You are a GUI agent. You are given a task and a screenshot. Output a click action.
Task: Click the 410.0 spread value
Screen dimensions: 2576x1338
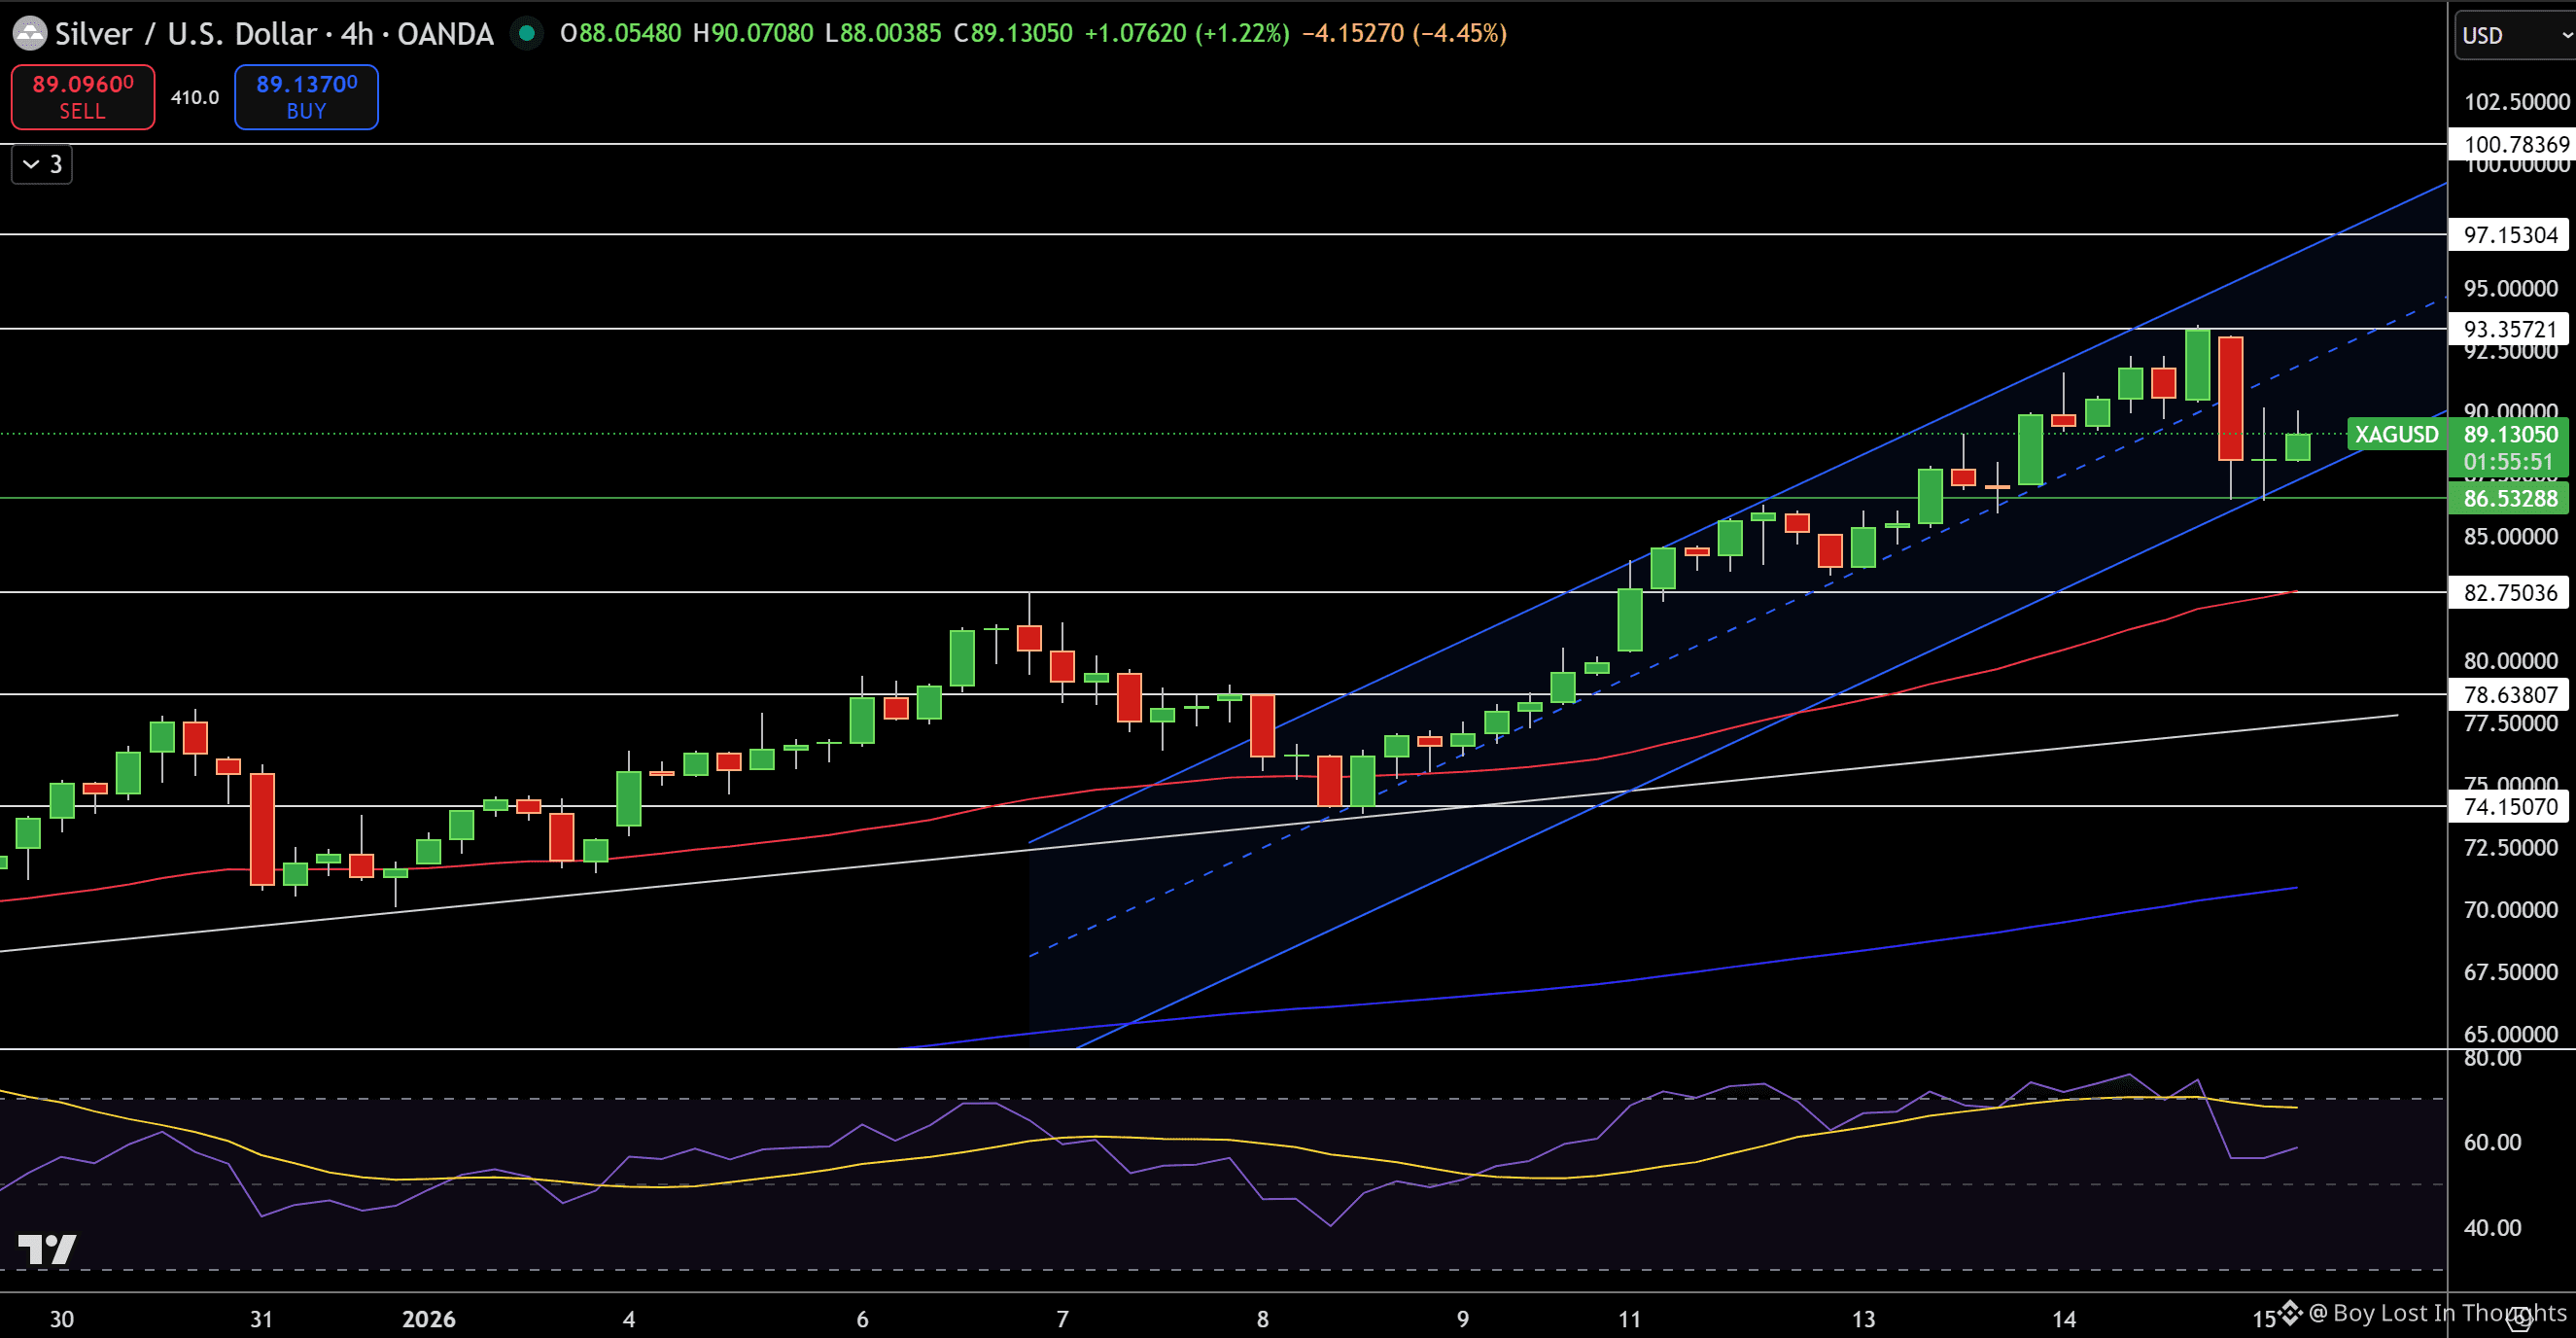pyautogui.click(x=194, y=97)
